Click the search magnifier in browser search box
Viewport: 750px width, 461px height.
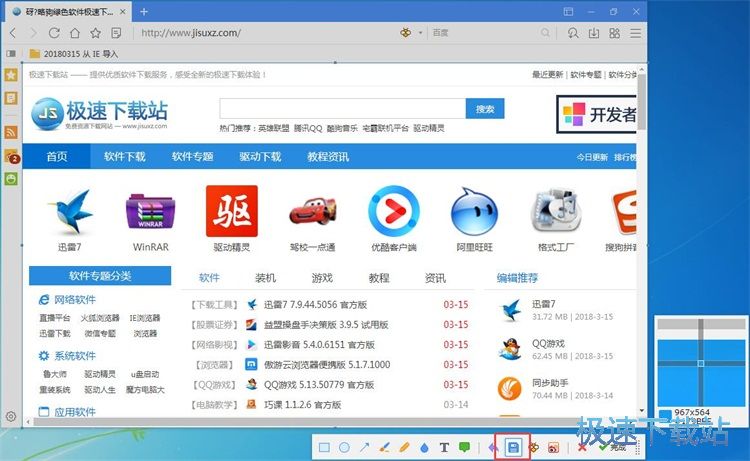[x=545, y=33]
